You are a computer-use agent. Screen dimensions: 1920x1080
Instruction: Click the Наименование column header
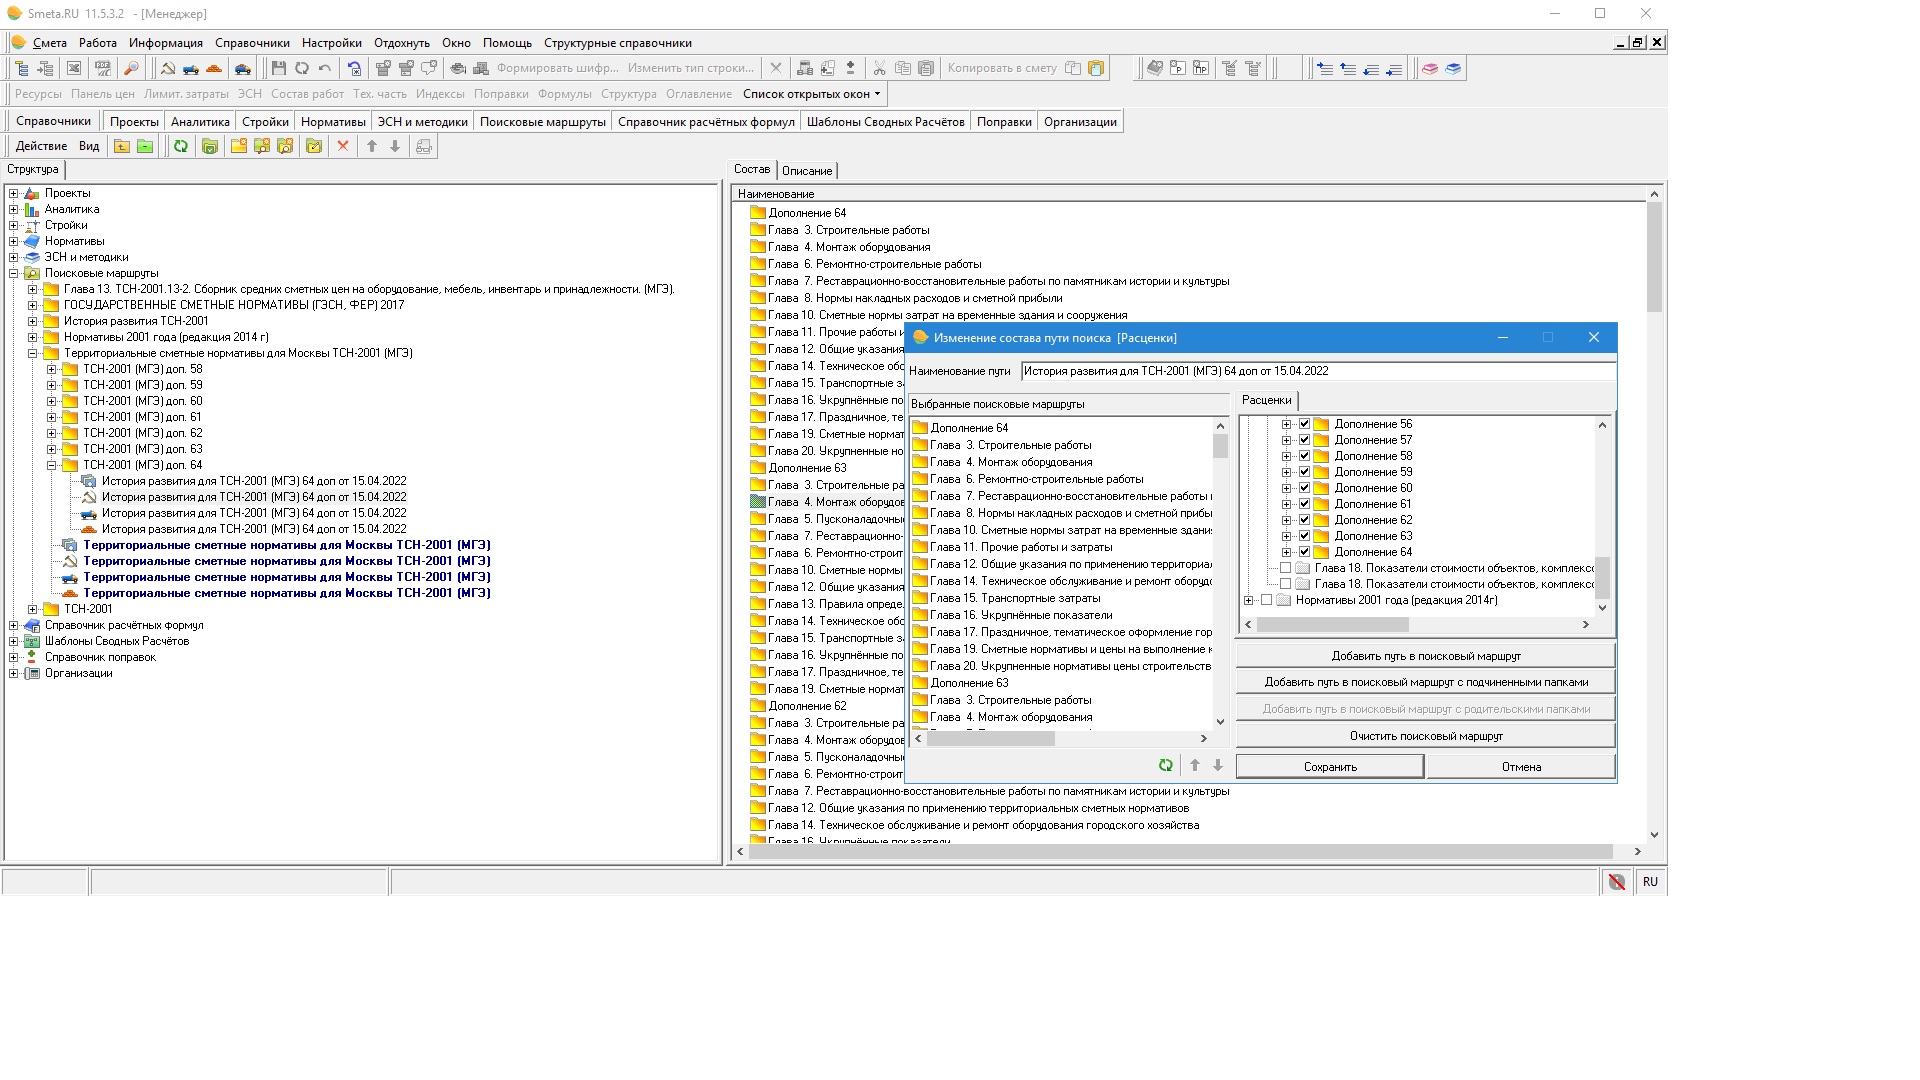click(1190, 194)
